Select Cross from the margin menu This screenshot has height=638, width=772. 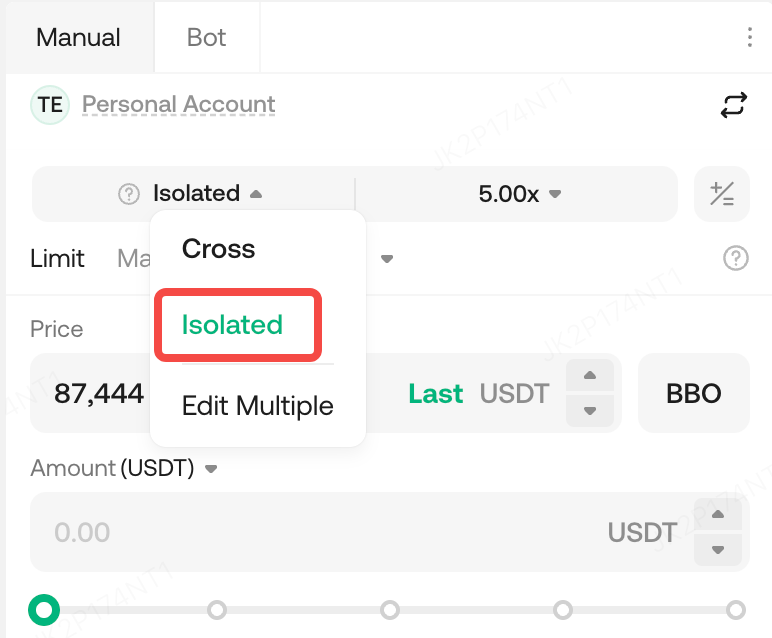[x=218, y=249]
